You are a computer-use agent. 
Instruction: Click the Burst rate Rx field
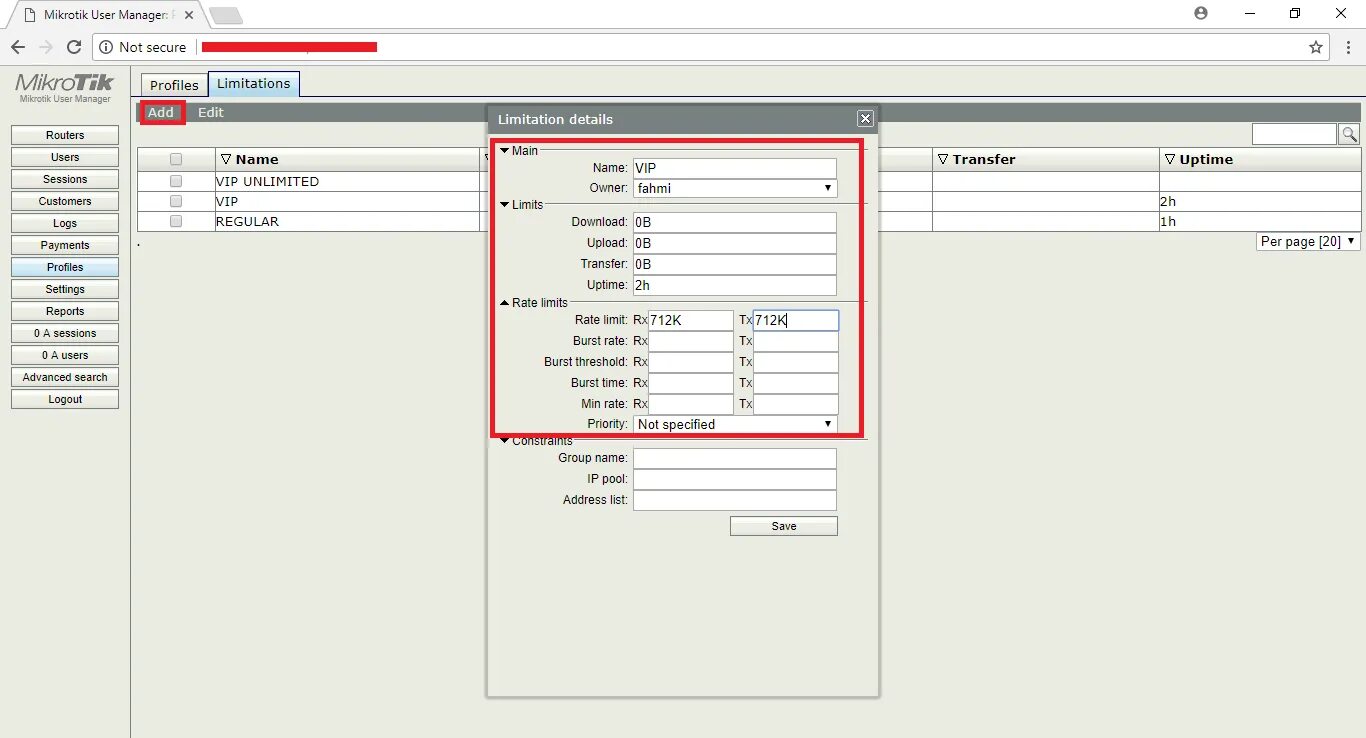tap(691, 341)
